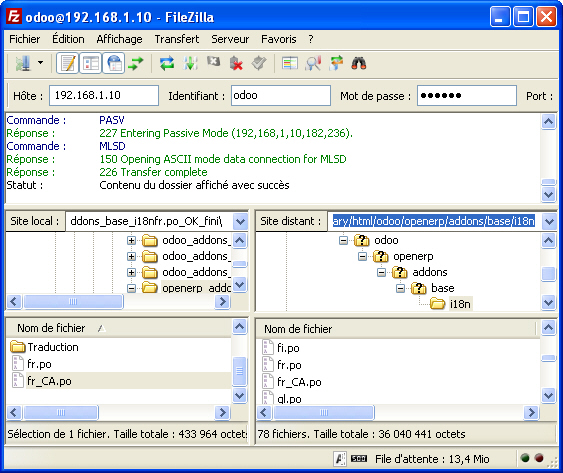Open the Site distant path dropdown
The height and width of the screenshot is (473, 563).
[549, 221]
